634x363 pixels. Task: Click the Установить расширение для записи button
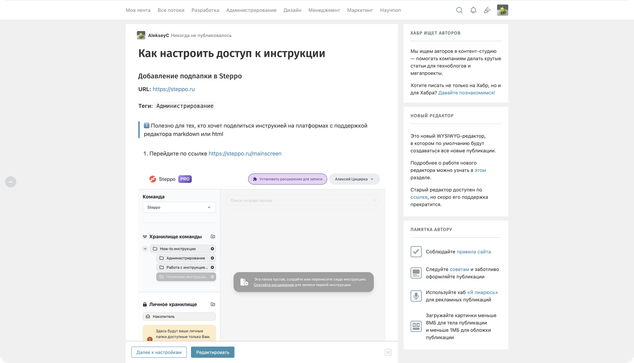tap(287, 179)
